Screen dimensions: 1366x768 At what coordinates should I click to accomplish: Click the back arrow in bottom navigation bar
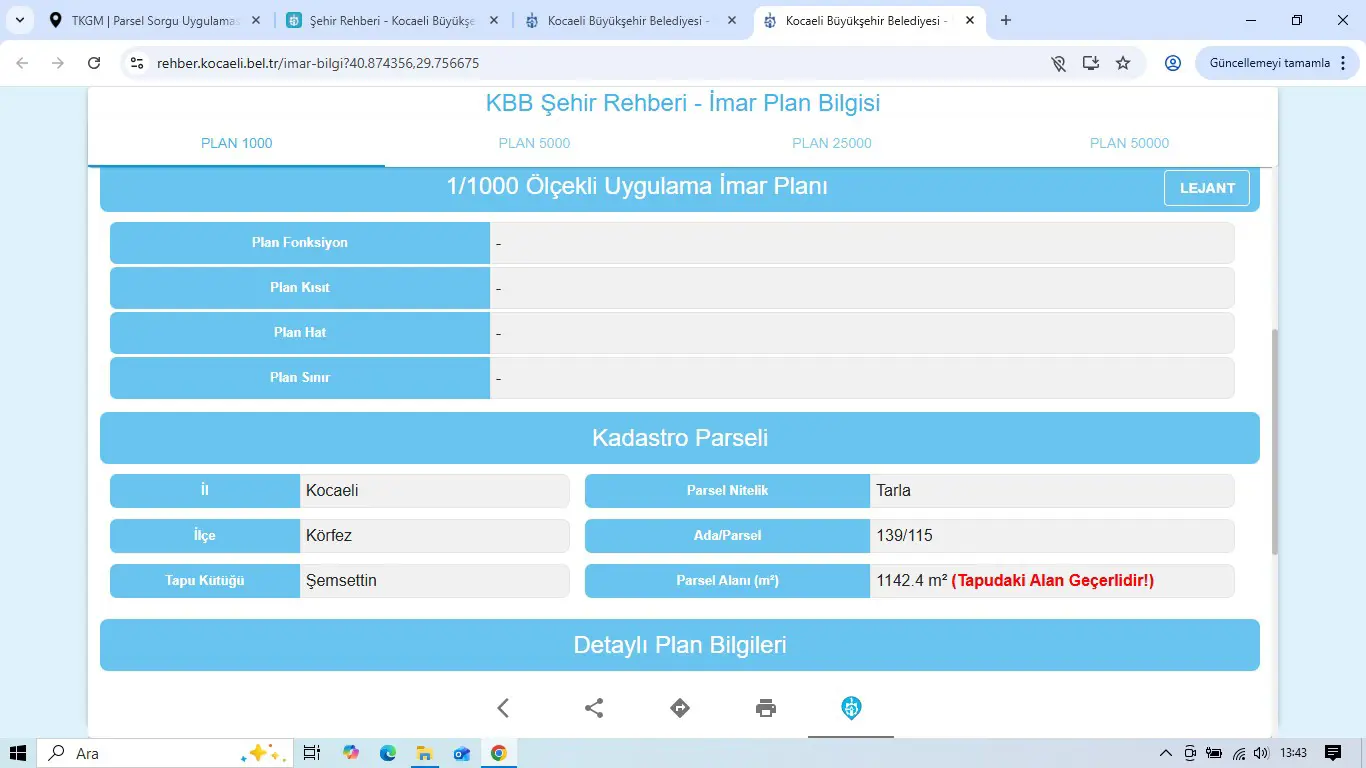tap(503, 708)
